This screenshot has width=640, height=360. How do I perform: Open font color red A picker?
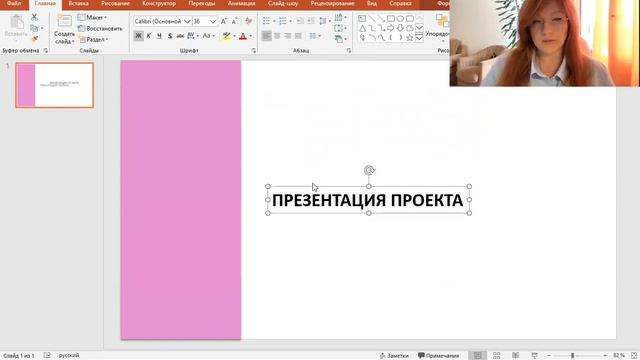251,36
